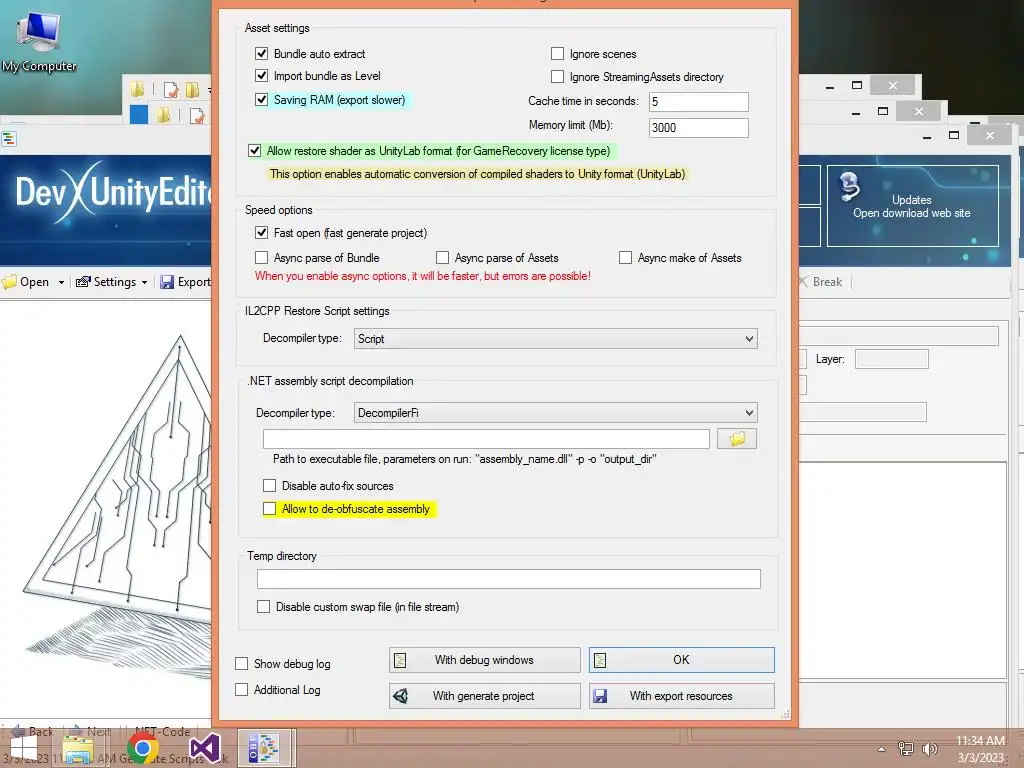This screenshot has height=768, width=1024.
Task: Click the Open folder icon in main toolbar
Action: pyautogui.click(x=9, y=282)
